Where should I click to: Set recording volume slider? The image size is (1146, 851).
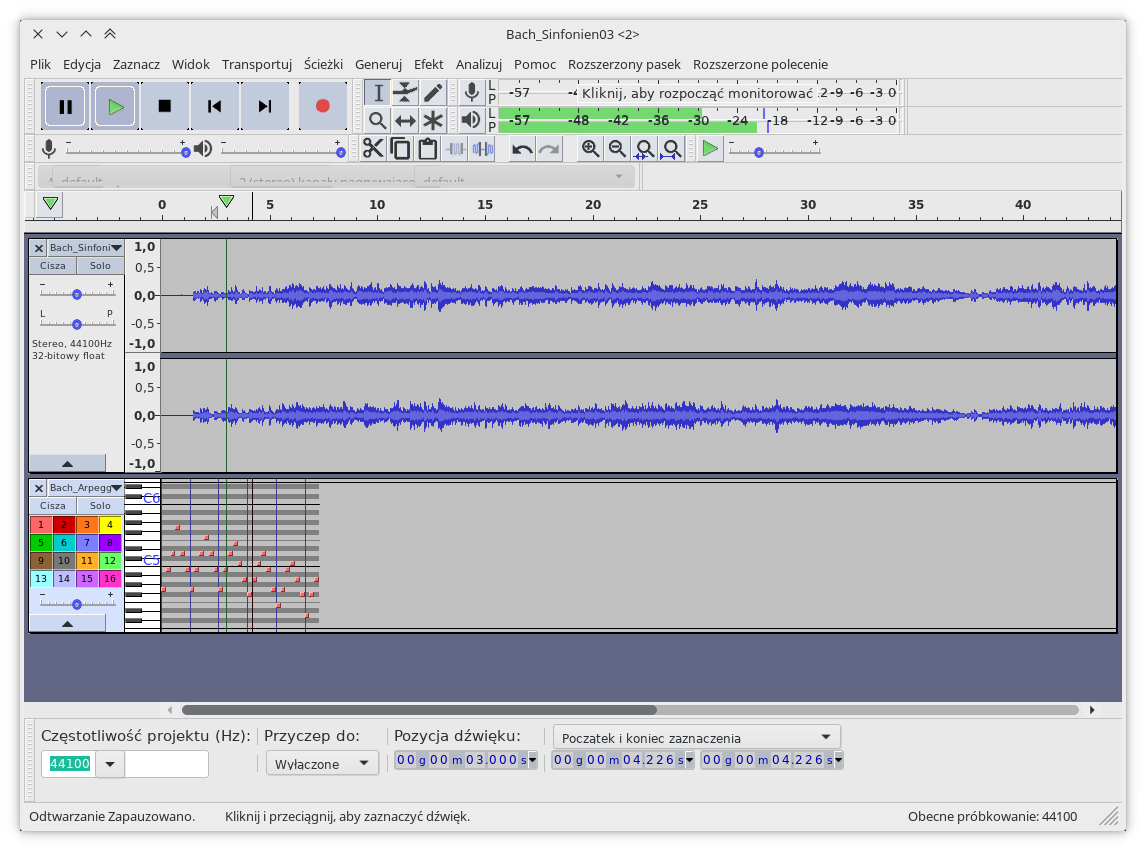(x=128, y=151)
